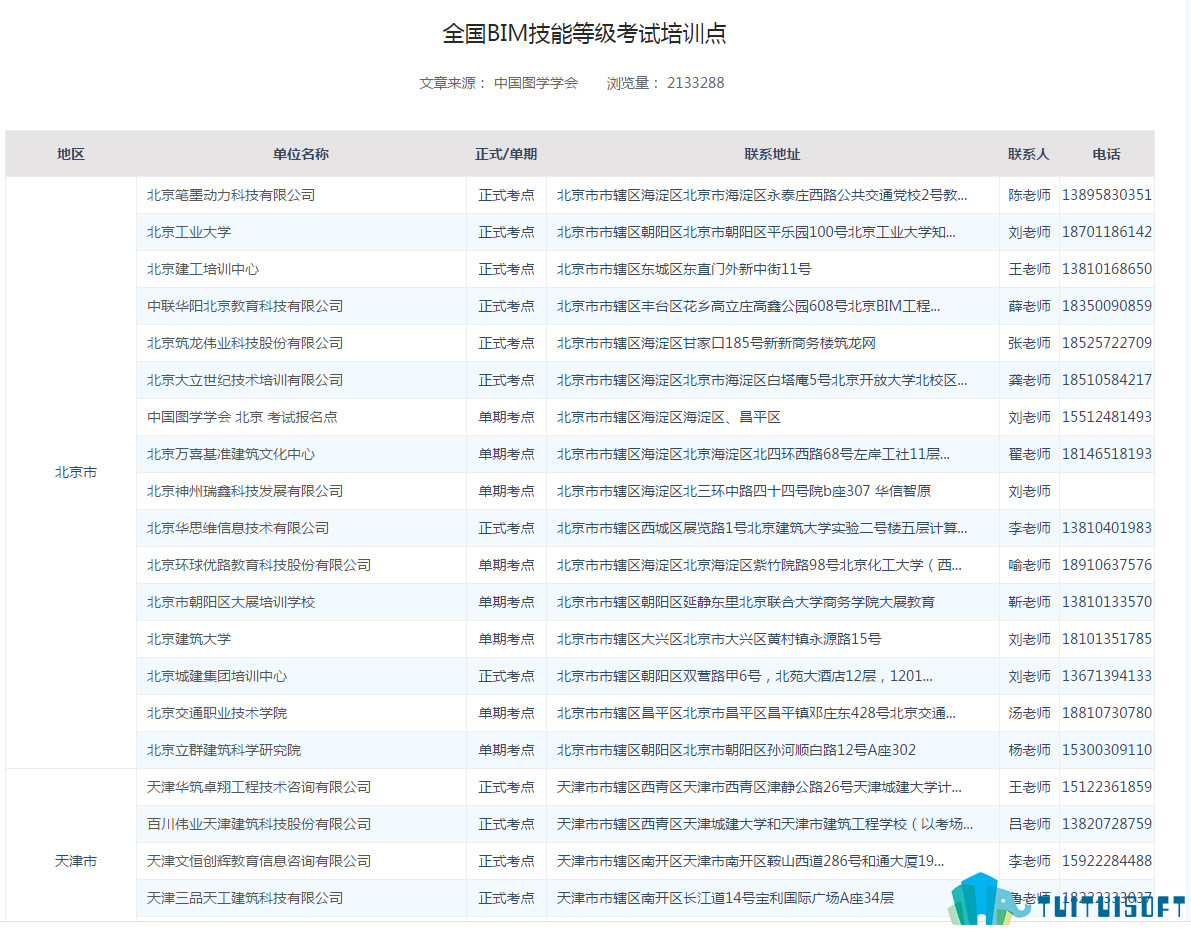Select 北京神州瑞鑫科技发展有限公司 unit name

pos(245,491)
